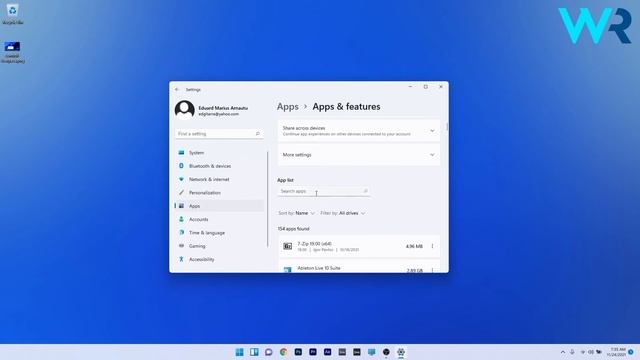Launch Photoshop from the taskbar
The image size is (640, 360).
[x=298, y=352]
